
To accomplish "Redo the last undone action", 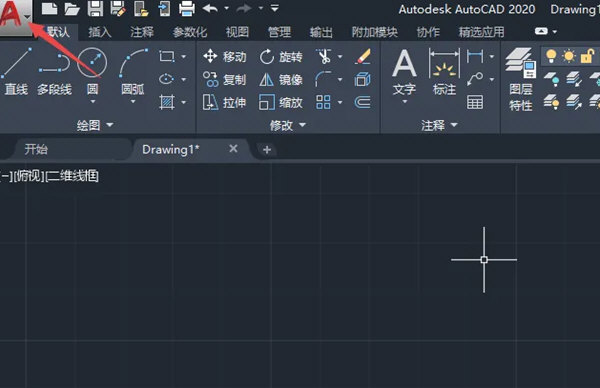I will tap(244, 8).
